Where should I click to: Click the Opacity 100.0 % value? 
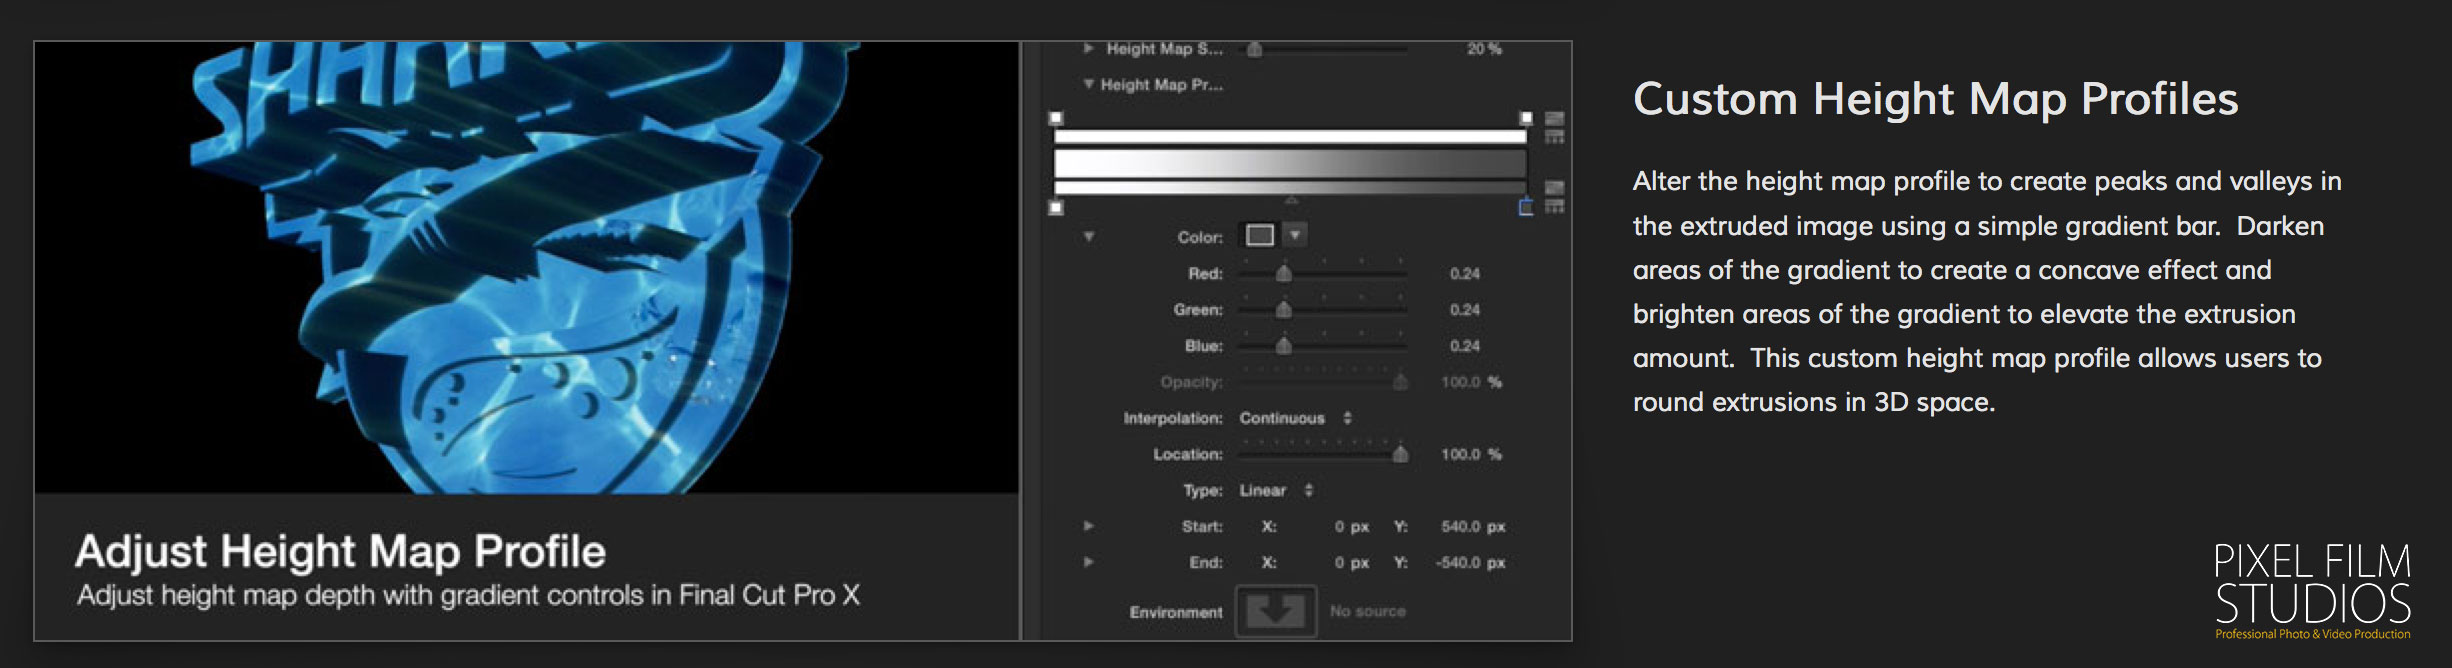pos(1471,382)
